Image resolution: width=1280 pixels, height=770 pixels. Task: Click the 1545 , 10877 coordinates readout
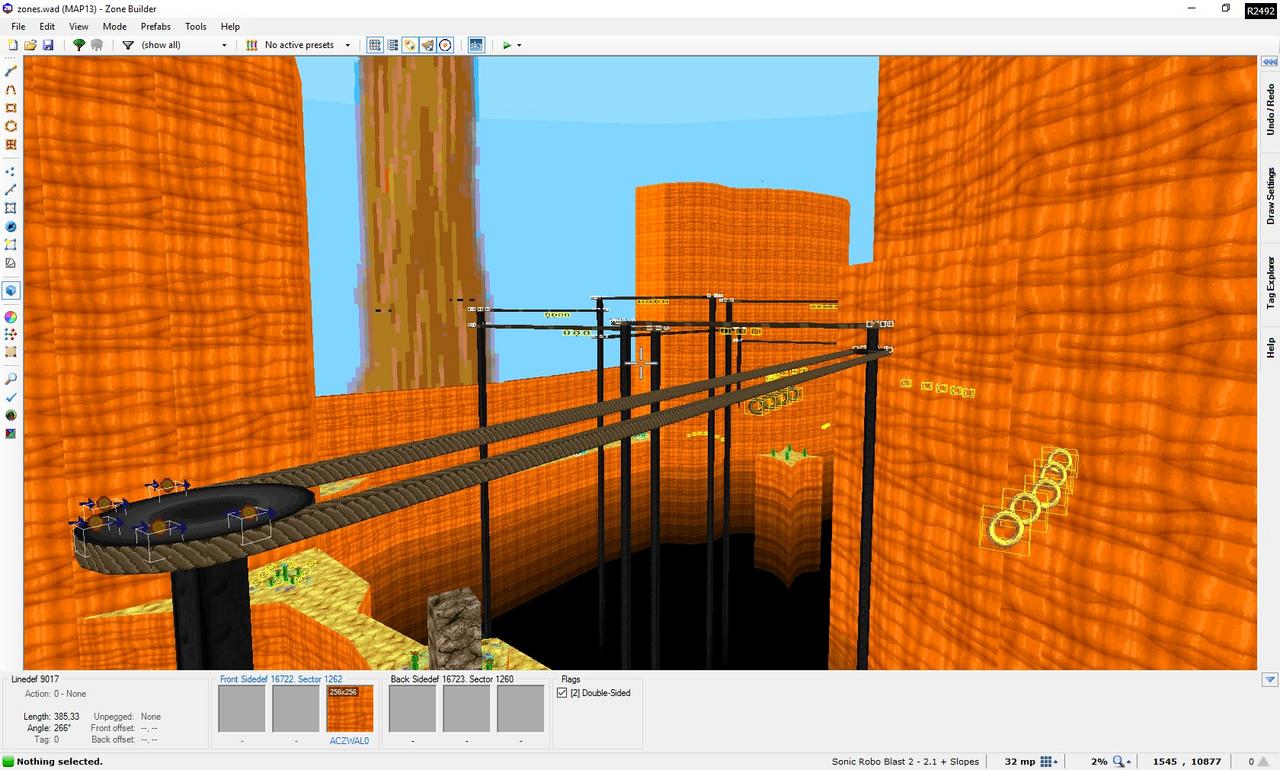pos(1186,762)
